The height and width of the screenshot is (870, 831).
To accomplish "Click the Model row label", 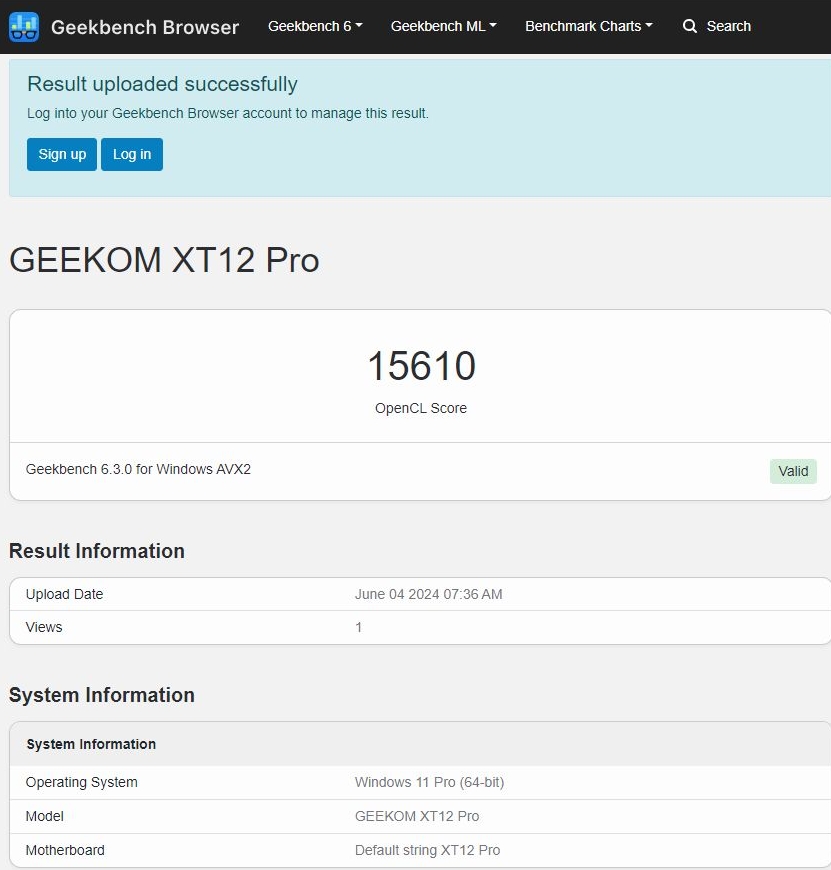I will (44, 816).
